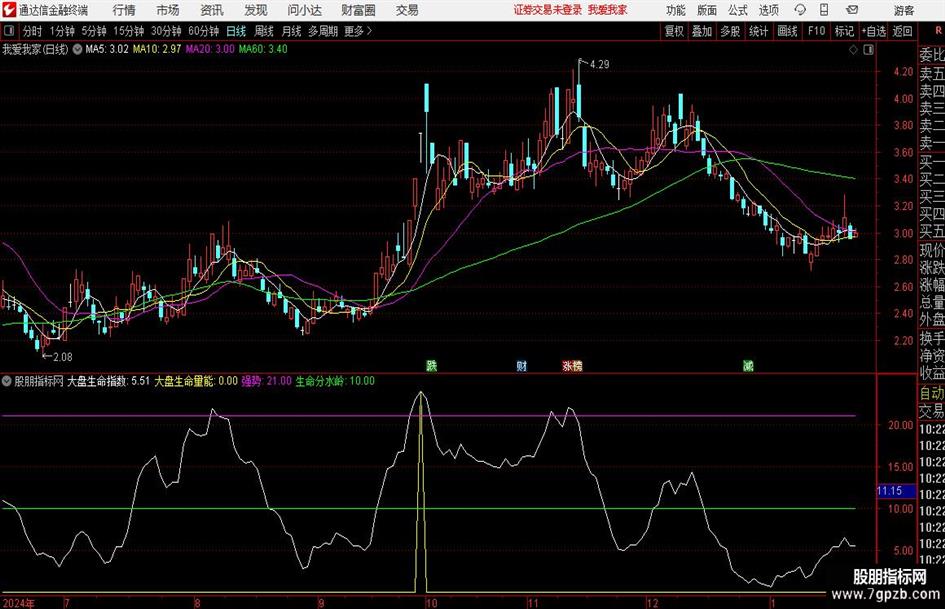The width and height of the screenshot is (945, 609).
Task: Click the green 跌 event marker
Action: tap(432, 365)
